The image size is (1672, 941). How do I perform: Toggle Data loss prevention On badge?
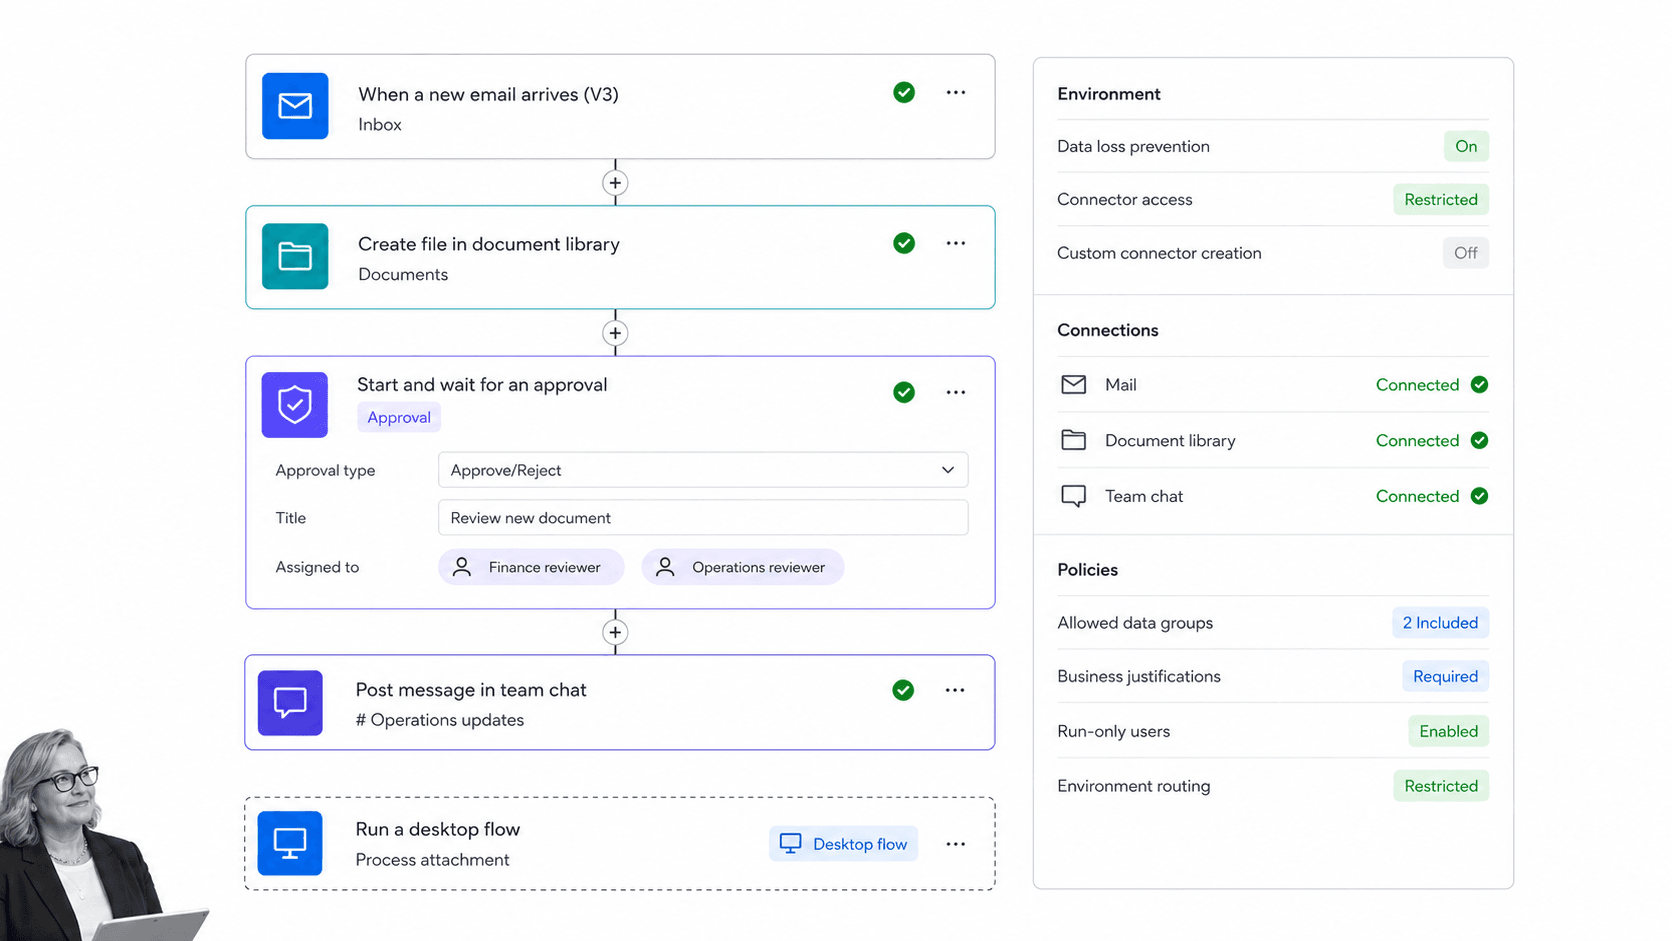pos(1466,146)
